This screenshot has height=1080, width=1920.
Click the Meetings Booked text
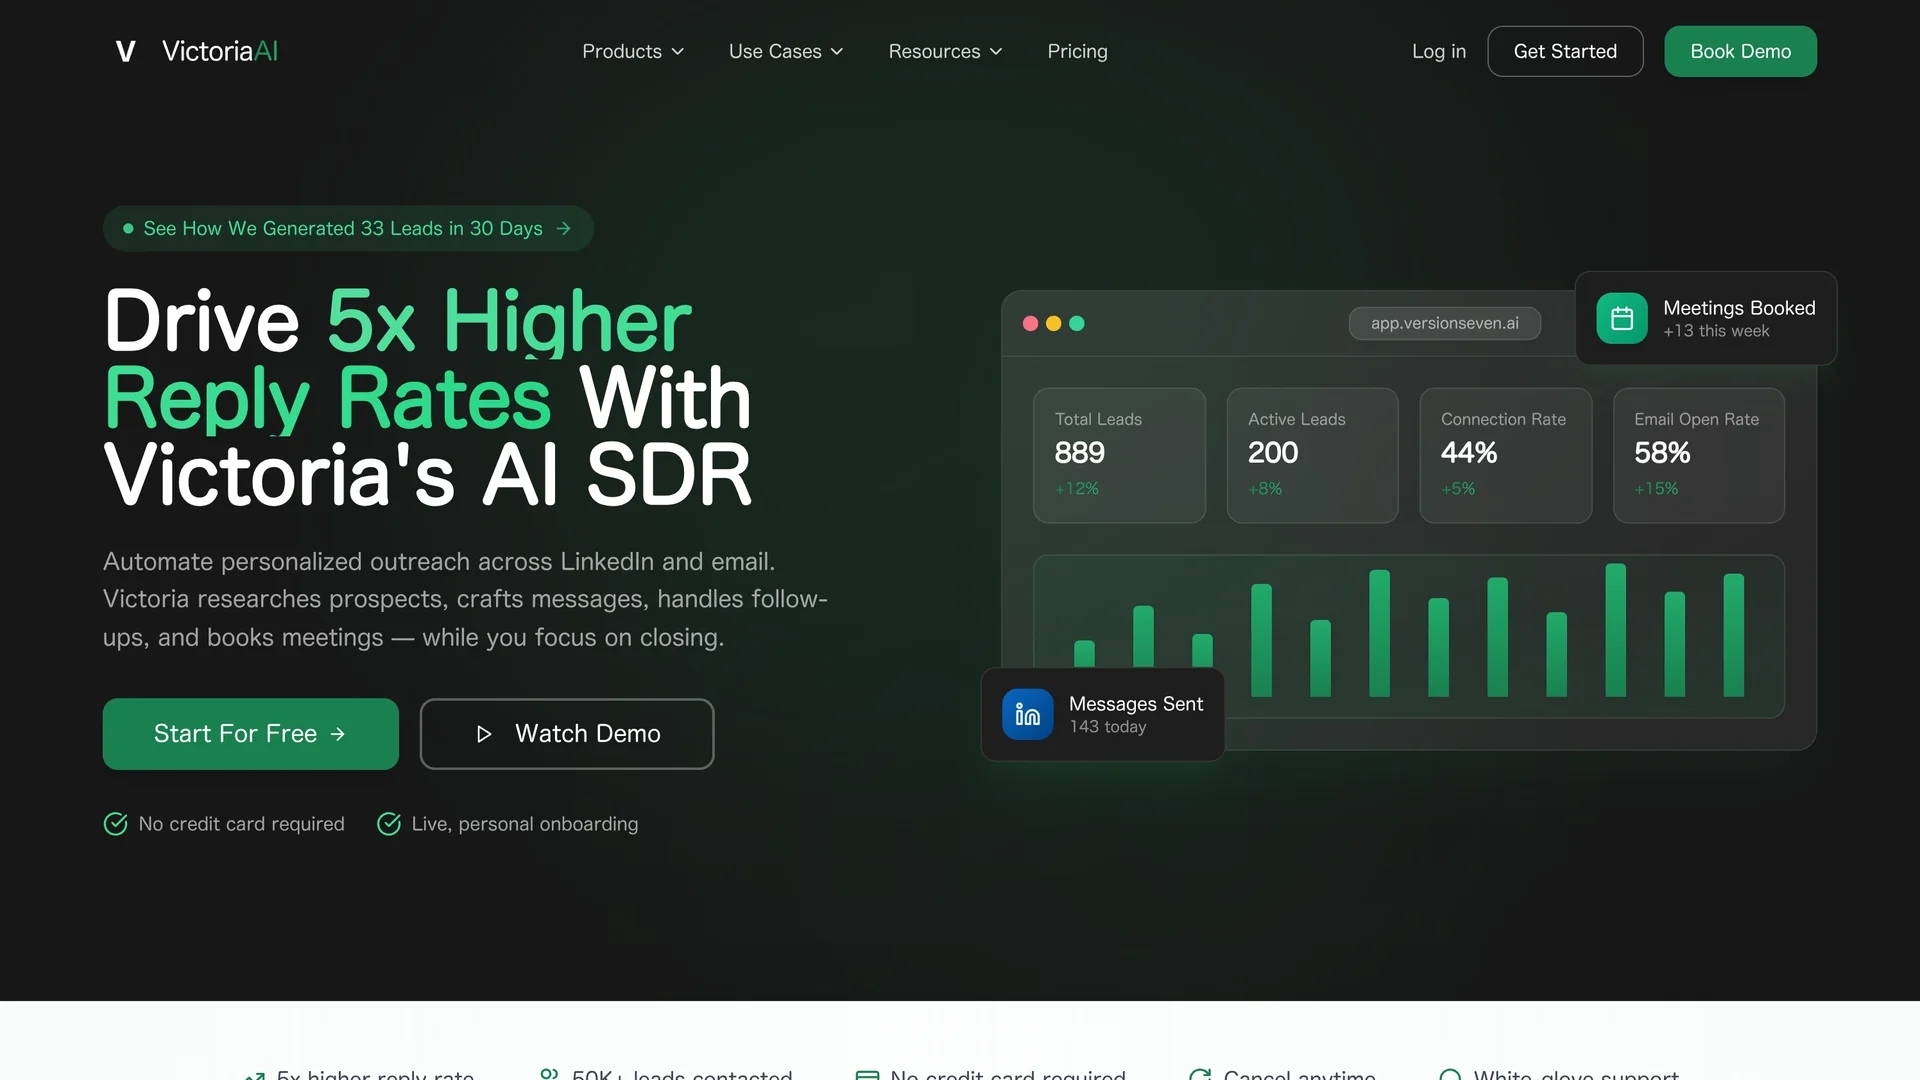click(x=1739, y=308)
